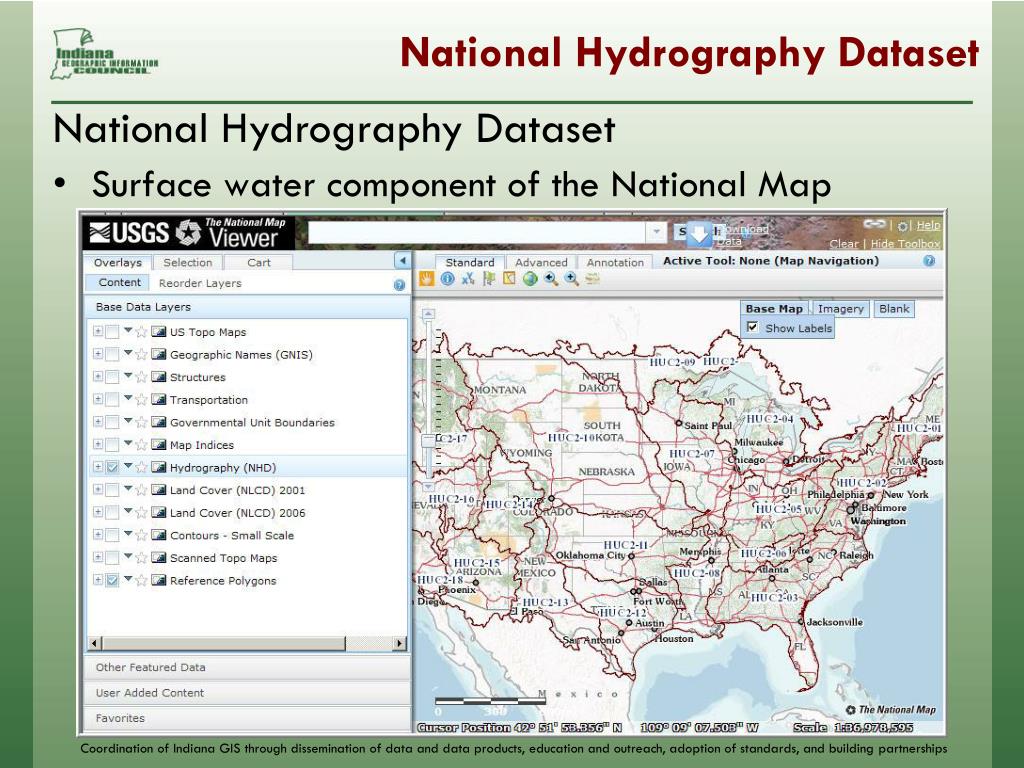Image resolution: width=1024 pixels, height=768 pixels.
Task: Expand the Hydrography (NHD) plus node
Action: (98, 468)
